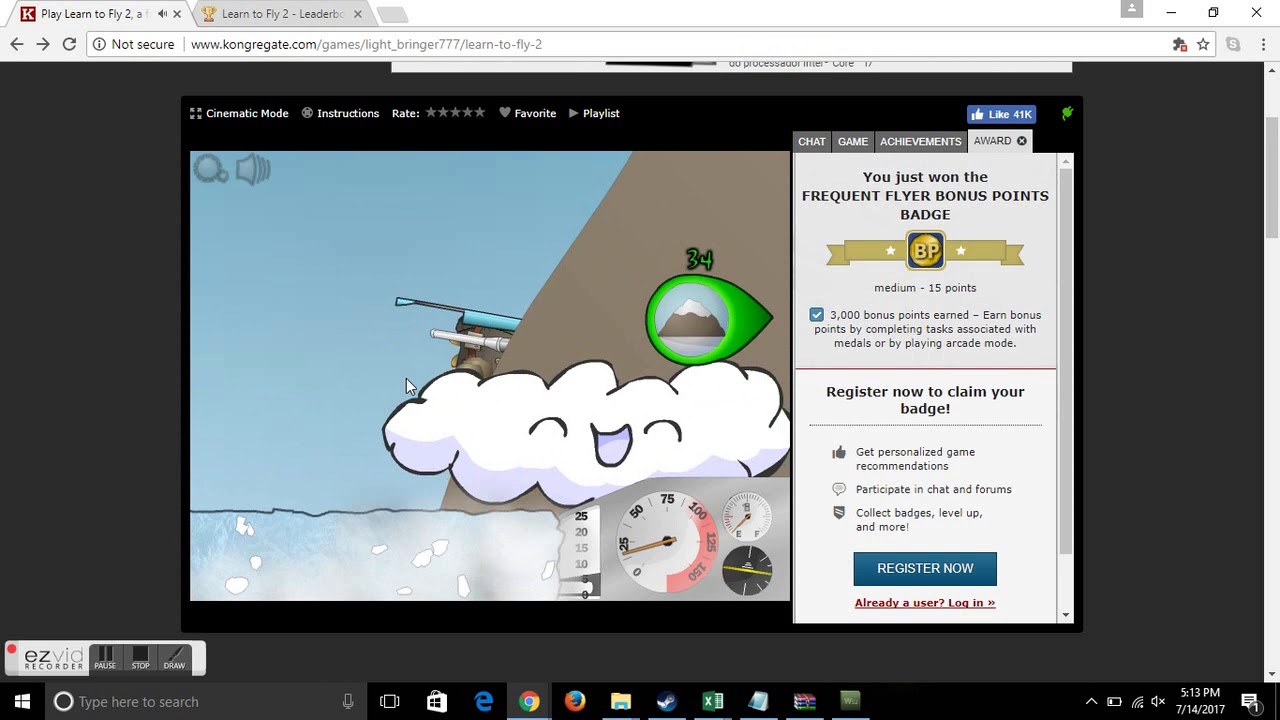Close the Play Learn to Fly 2 tab
Image resolution: width=1280 pixels, height=720 pixels.
(177, 14)
